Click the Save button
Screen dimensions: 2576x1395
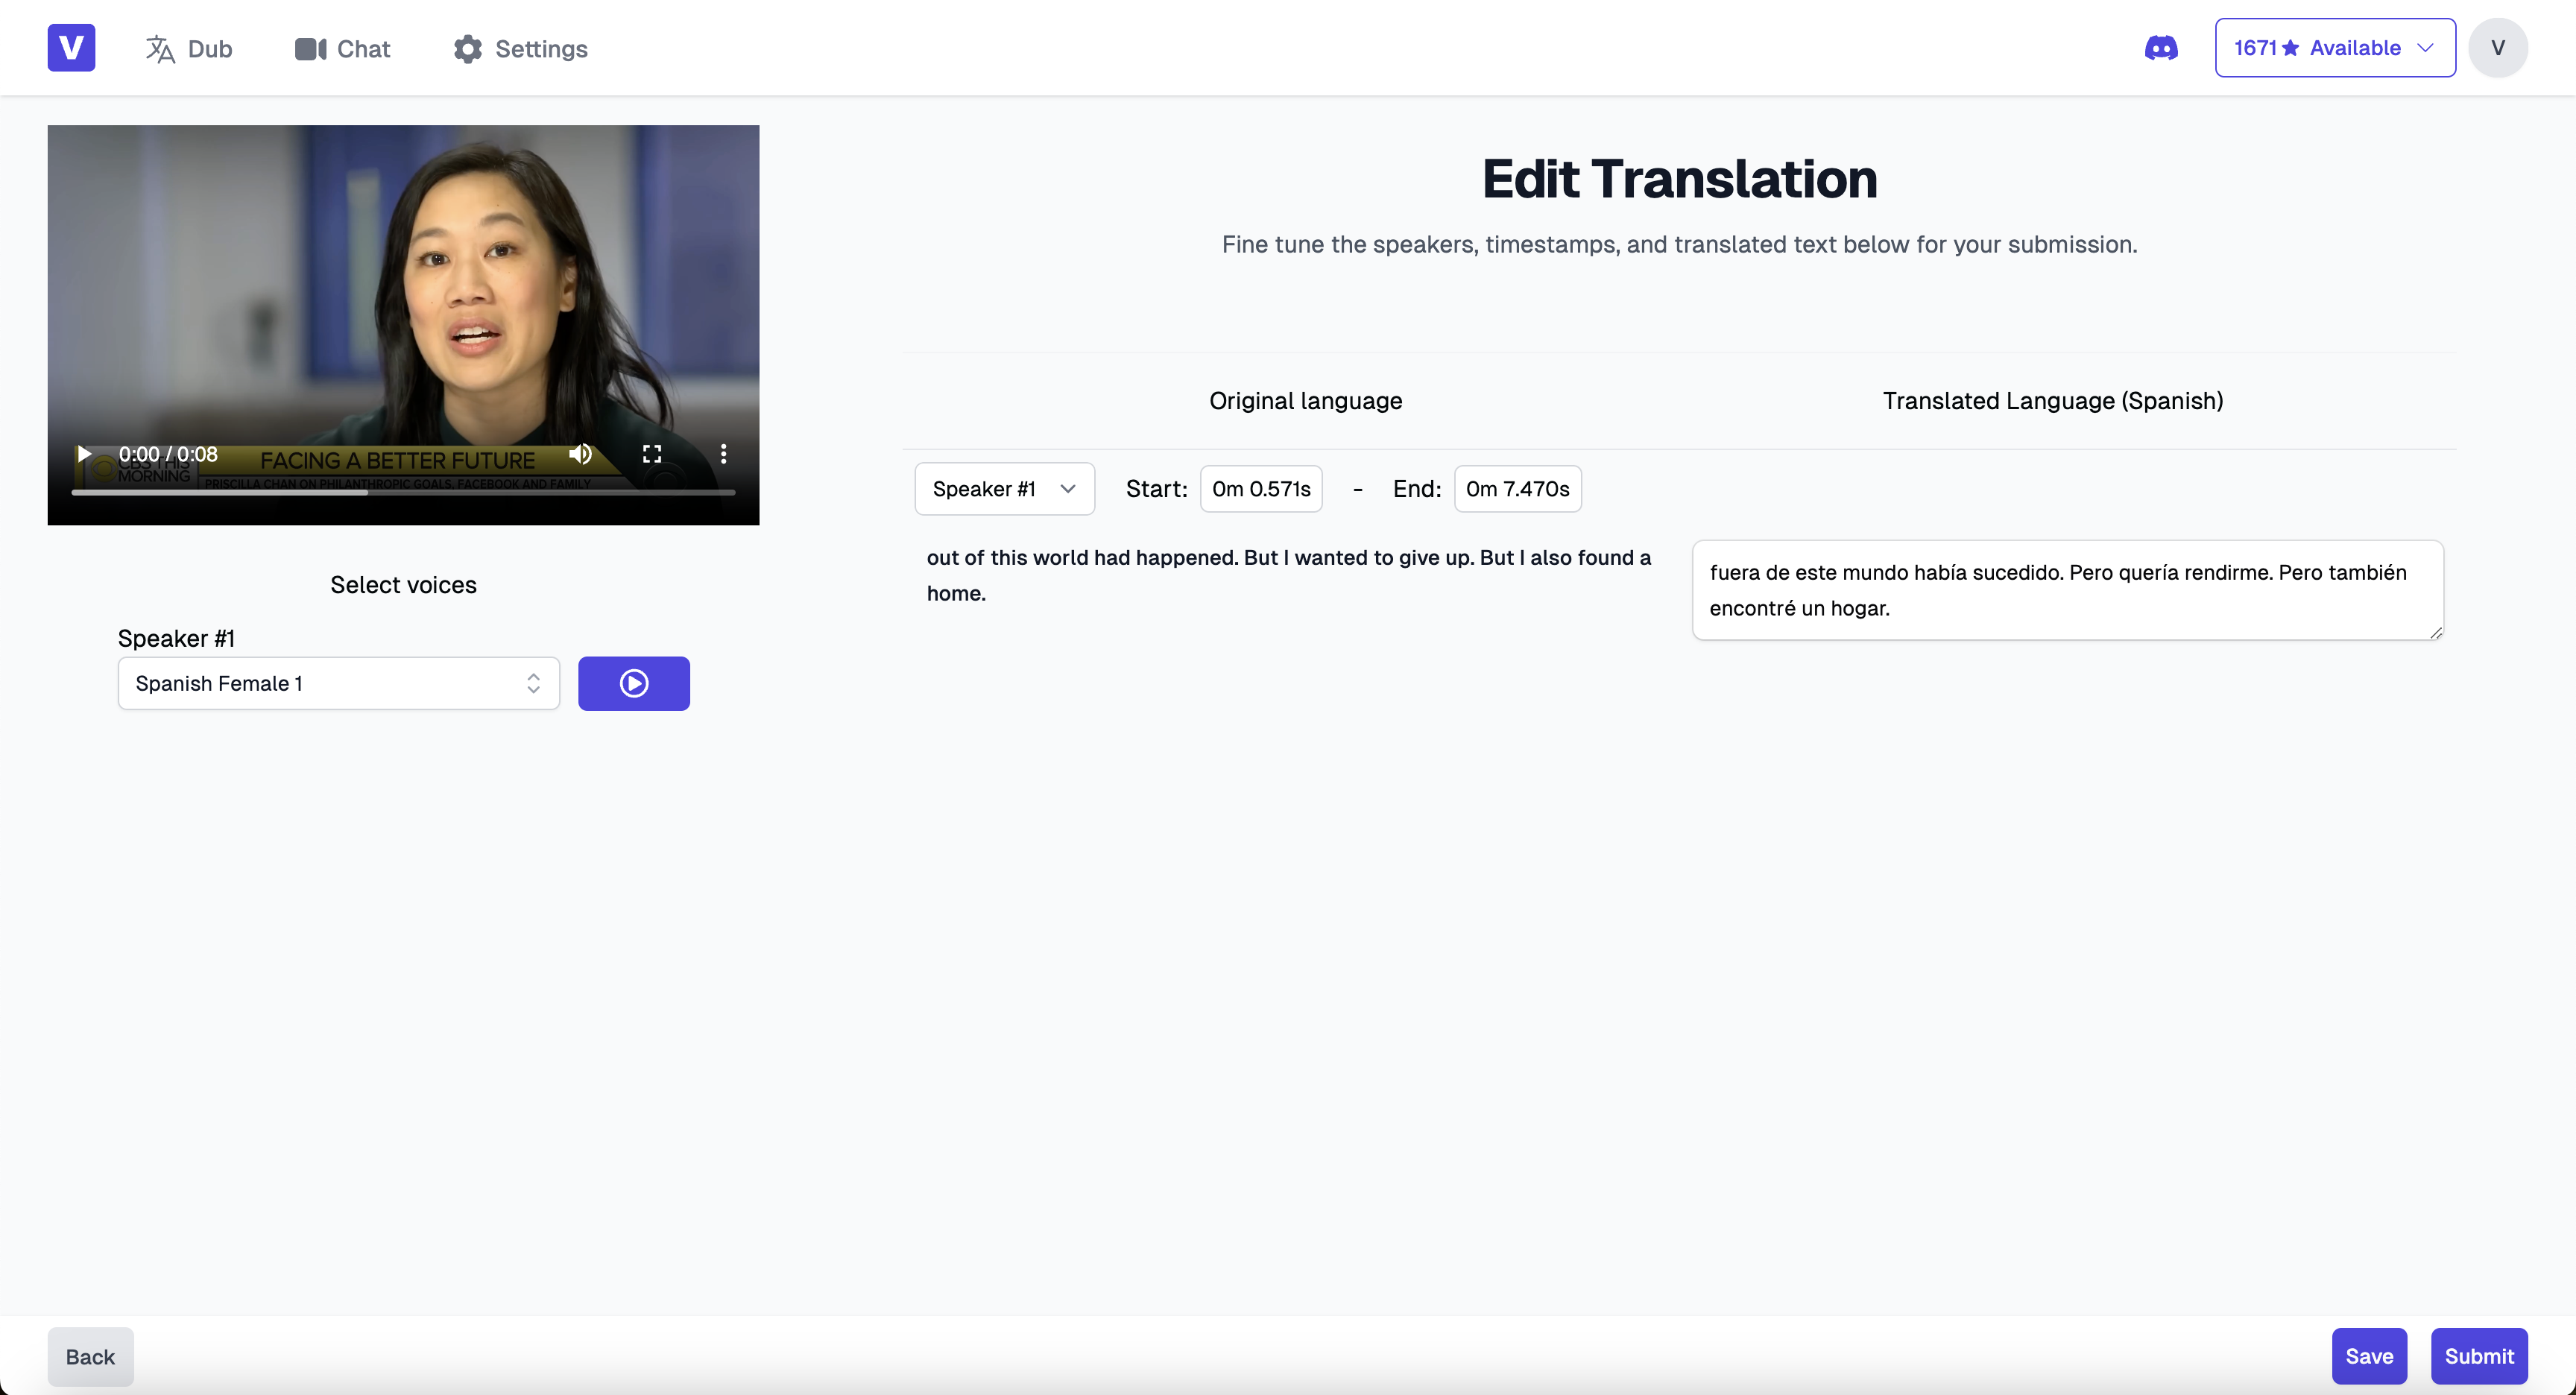[x=2368, y=1356]
